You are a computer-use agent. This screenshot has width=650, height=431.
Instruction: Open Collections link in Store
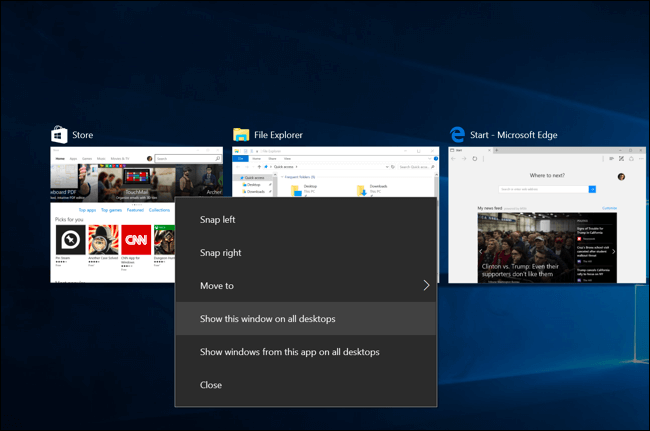160,210
